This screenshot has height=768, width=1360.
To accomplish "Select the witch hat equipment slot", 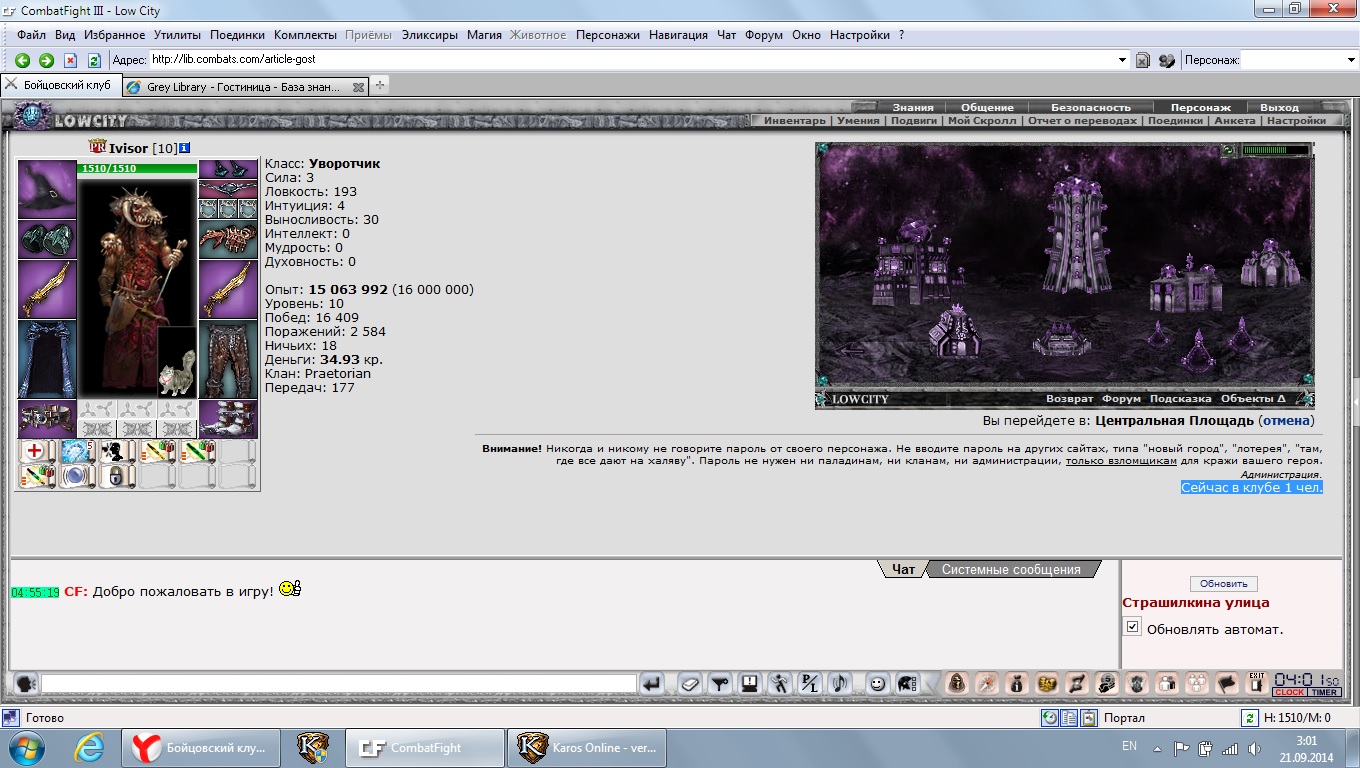I will pos(47,189).
